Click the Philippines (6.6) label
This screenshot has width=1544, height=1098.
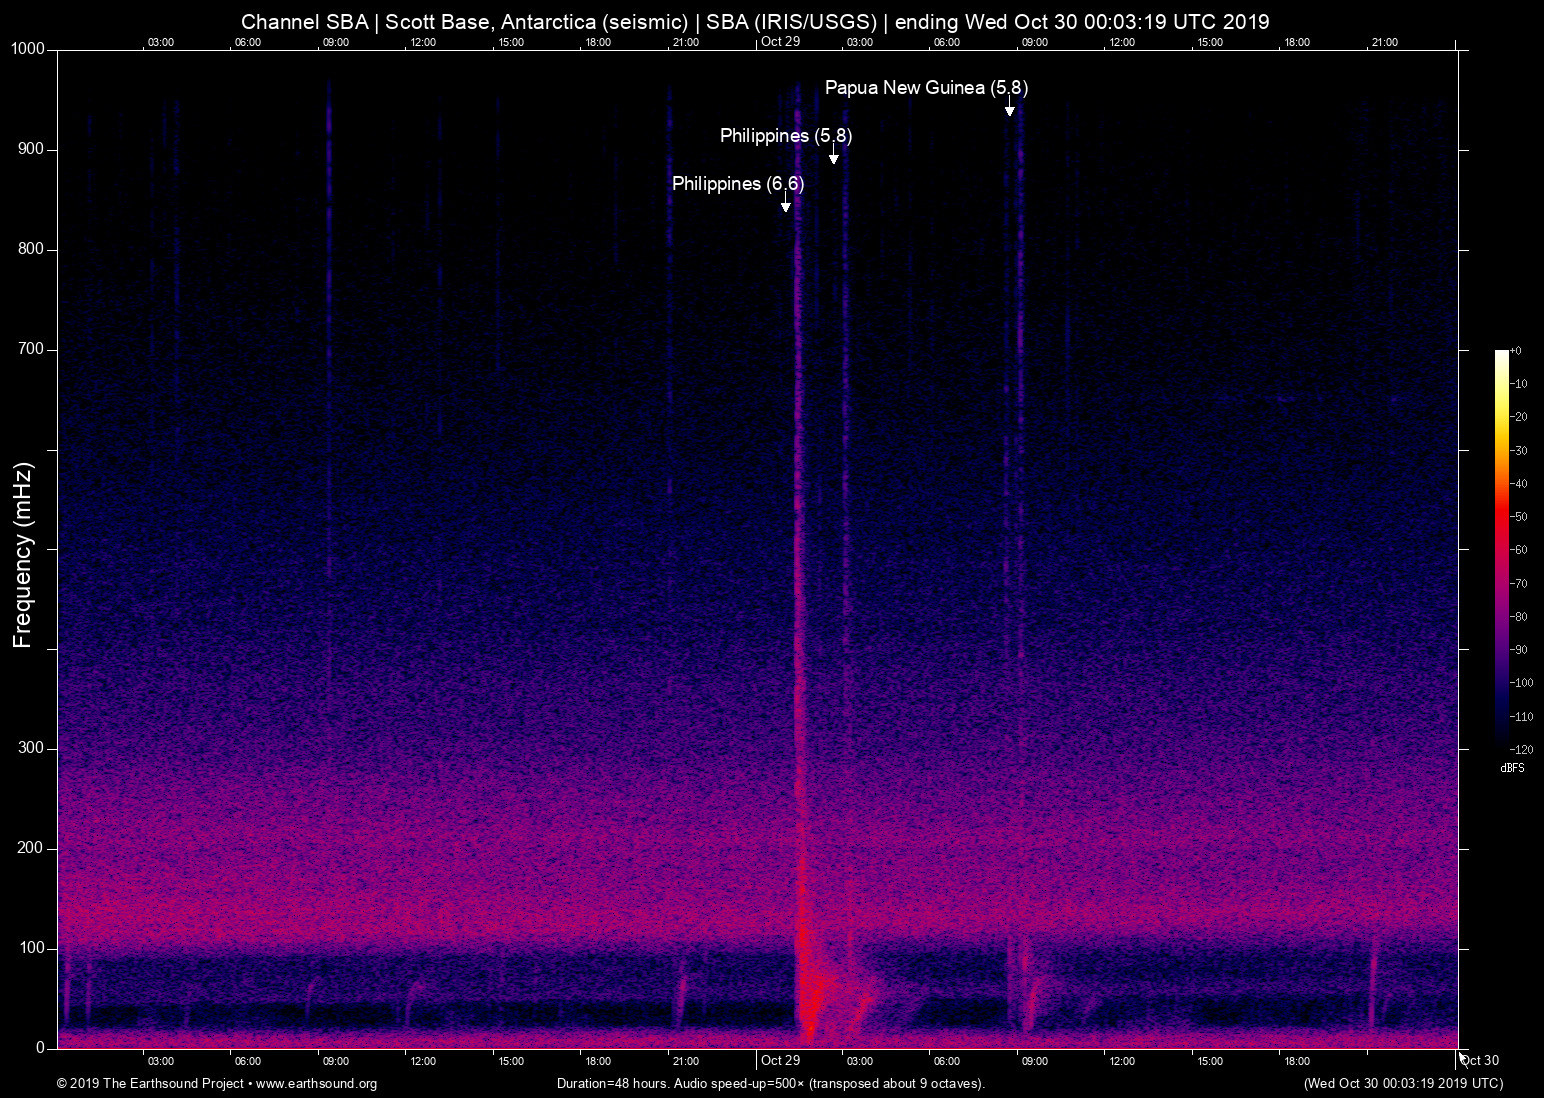point(740,184)
